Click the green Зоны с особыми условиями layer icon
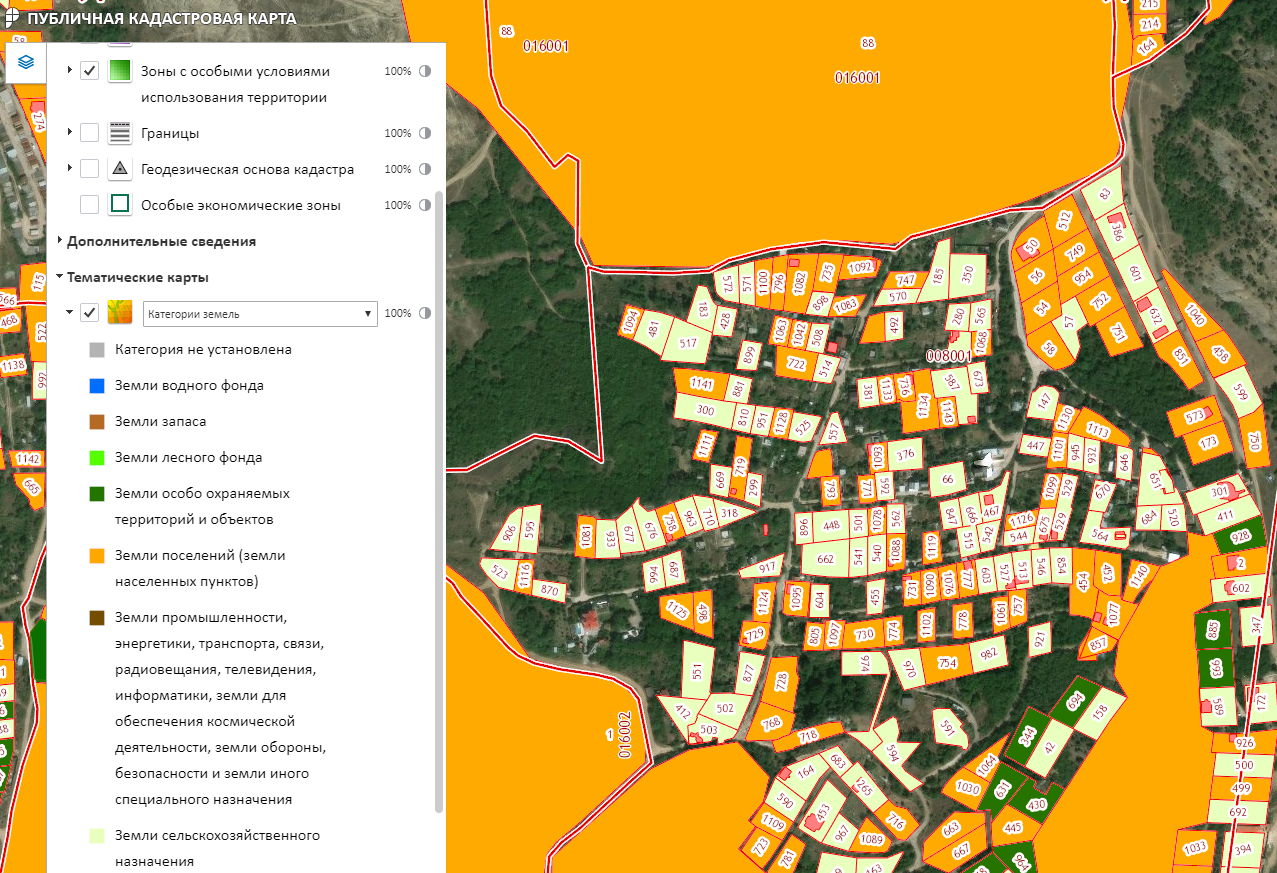 pyautogui.click(x=120, y=72)
